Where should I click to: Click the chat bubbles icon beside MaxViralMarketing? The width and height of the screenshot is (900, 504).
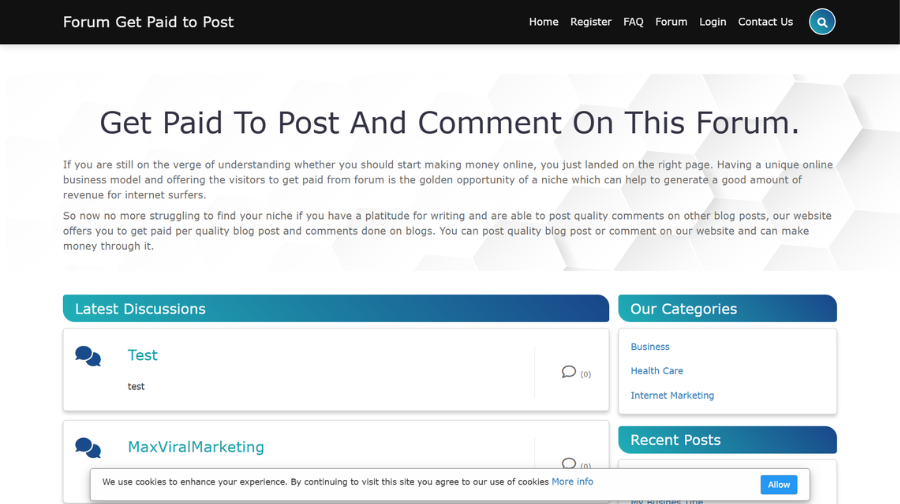(x=88, y=448)
